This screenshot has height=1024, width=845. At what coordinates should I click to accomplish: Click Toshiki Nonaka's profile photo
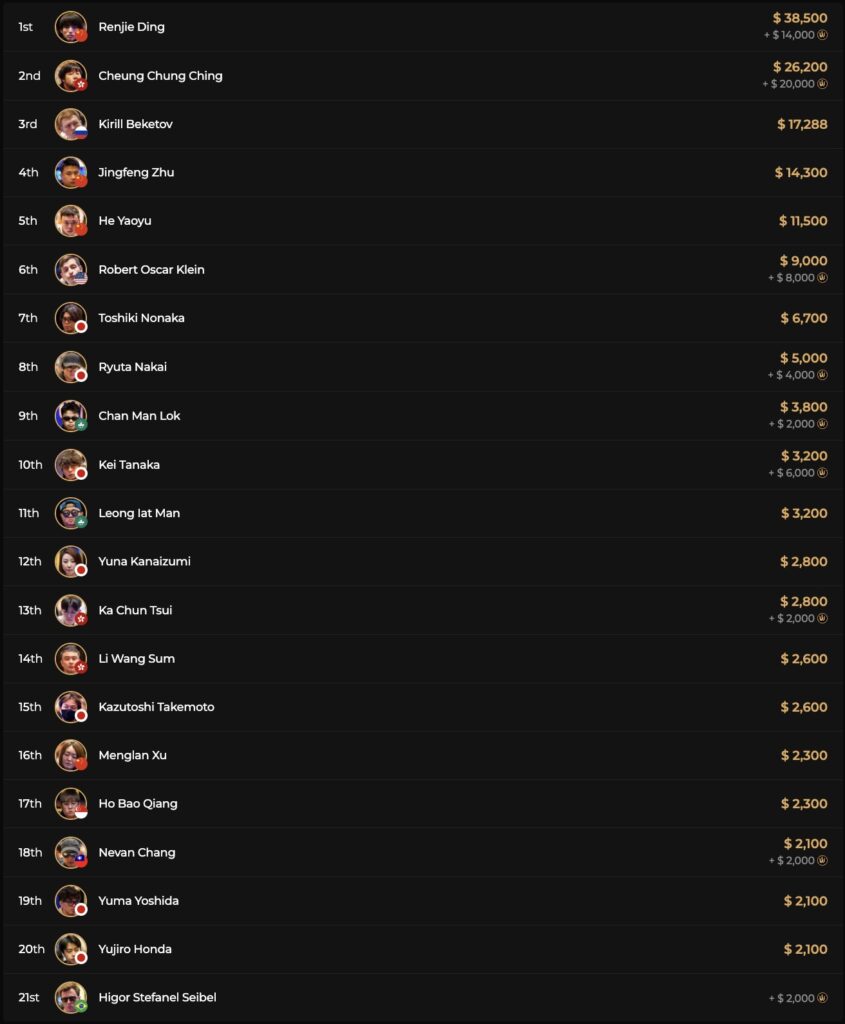click(x=70, y=318)
